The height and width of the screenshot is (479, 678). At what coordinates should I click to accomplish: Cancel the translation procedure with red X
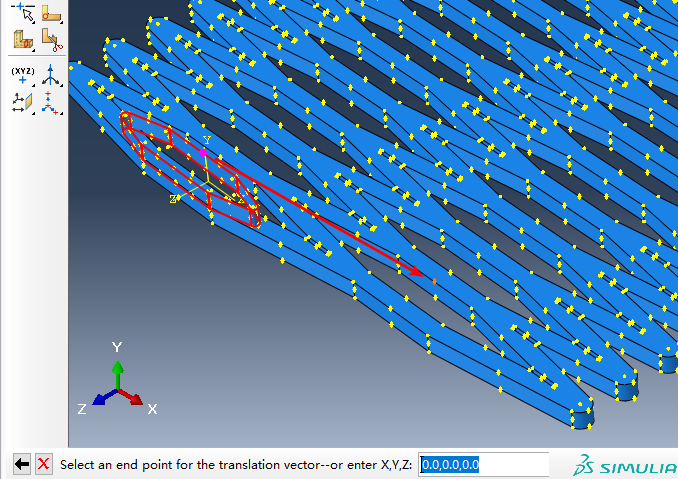click(x=44, y=464)
